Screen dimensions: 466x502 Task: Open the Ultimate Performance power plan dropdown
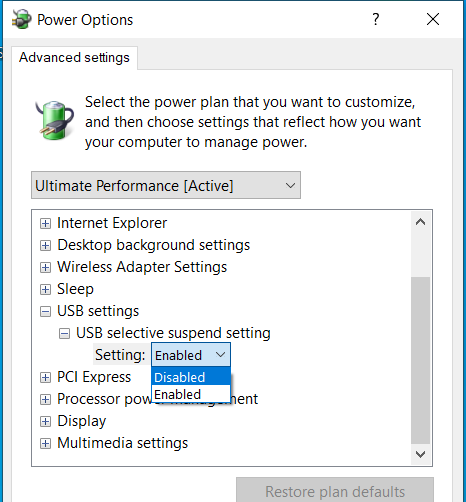coord(166,185)
